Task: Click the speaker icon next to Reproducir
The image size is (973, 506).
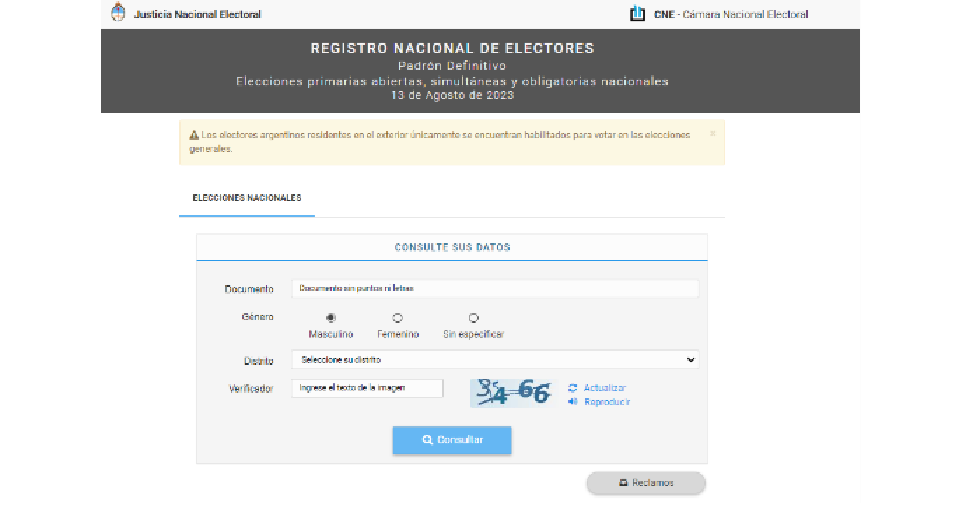Action: 573,402
